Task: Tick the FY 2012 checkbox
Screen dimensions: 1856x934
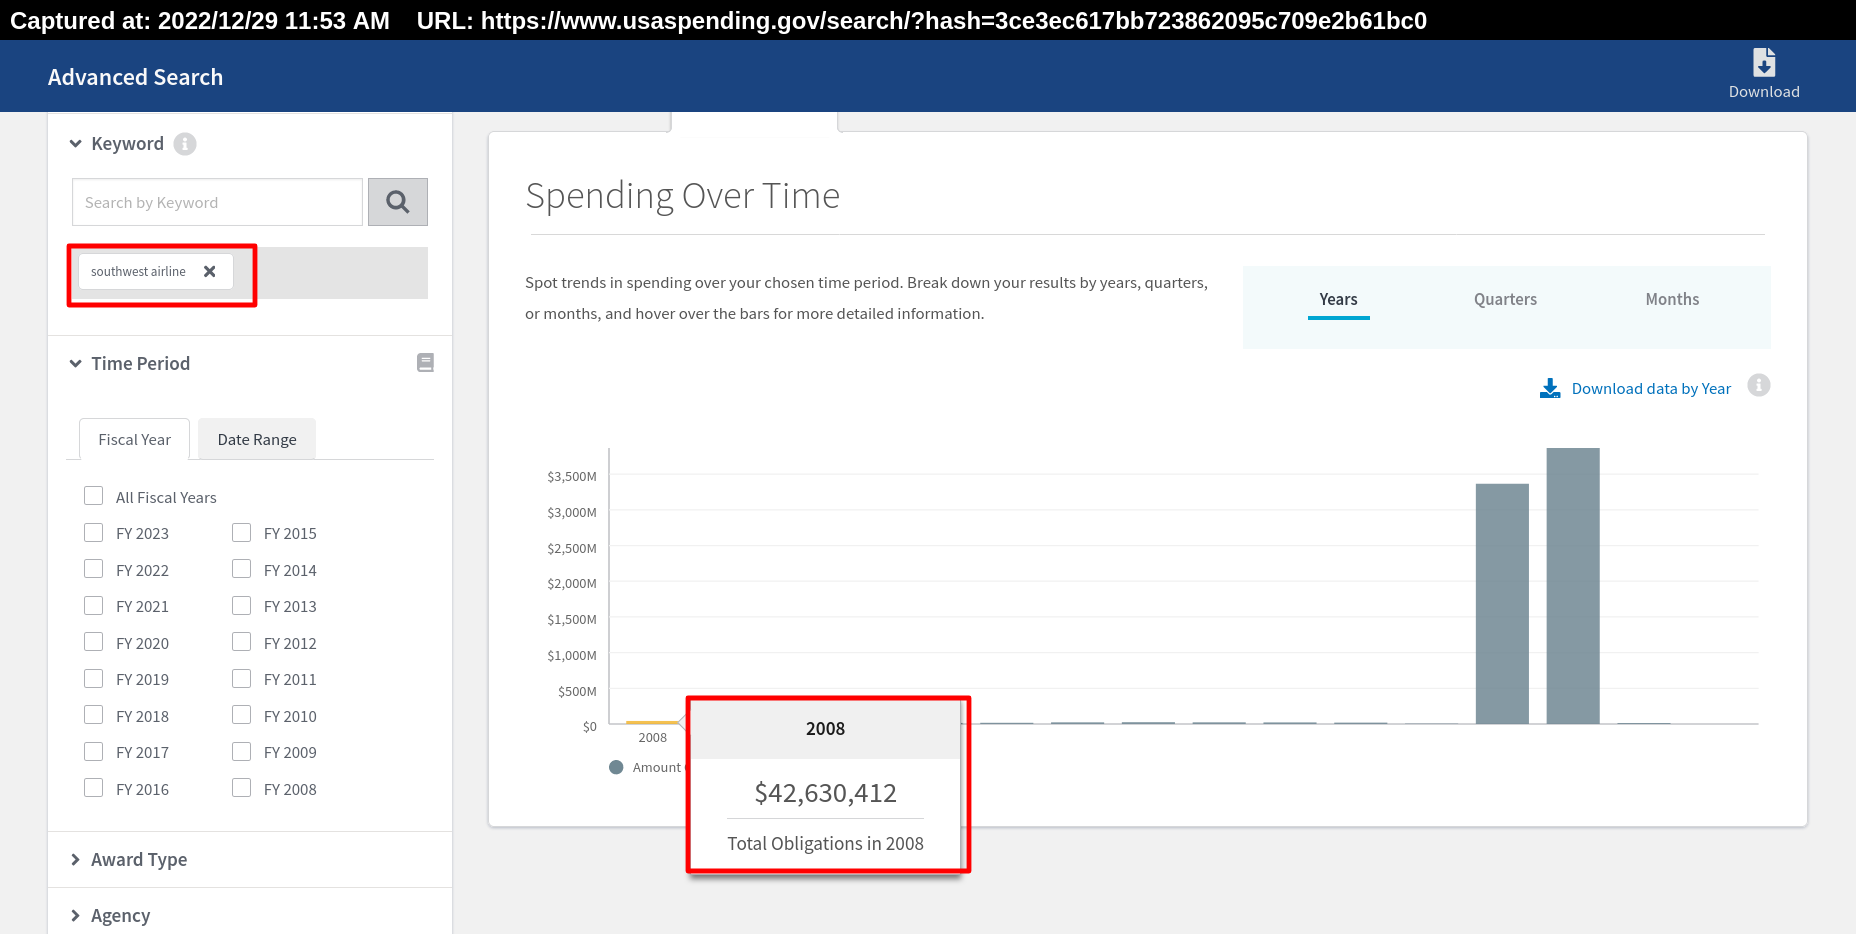Action: click(x=242, y=642)
